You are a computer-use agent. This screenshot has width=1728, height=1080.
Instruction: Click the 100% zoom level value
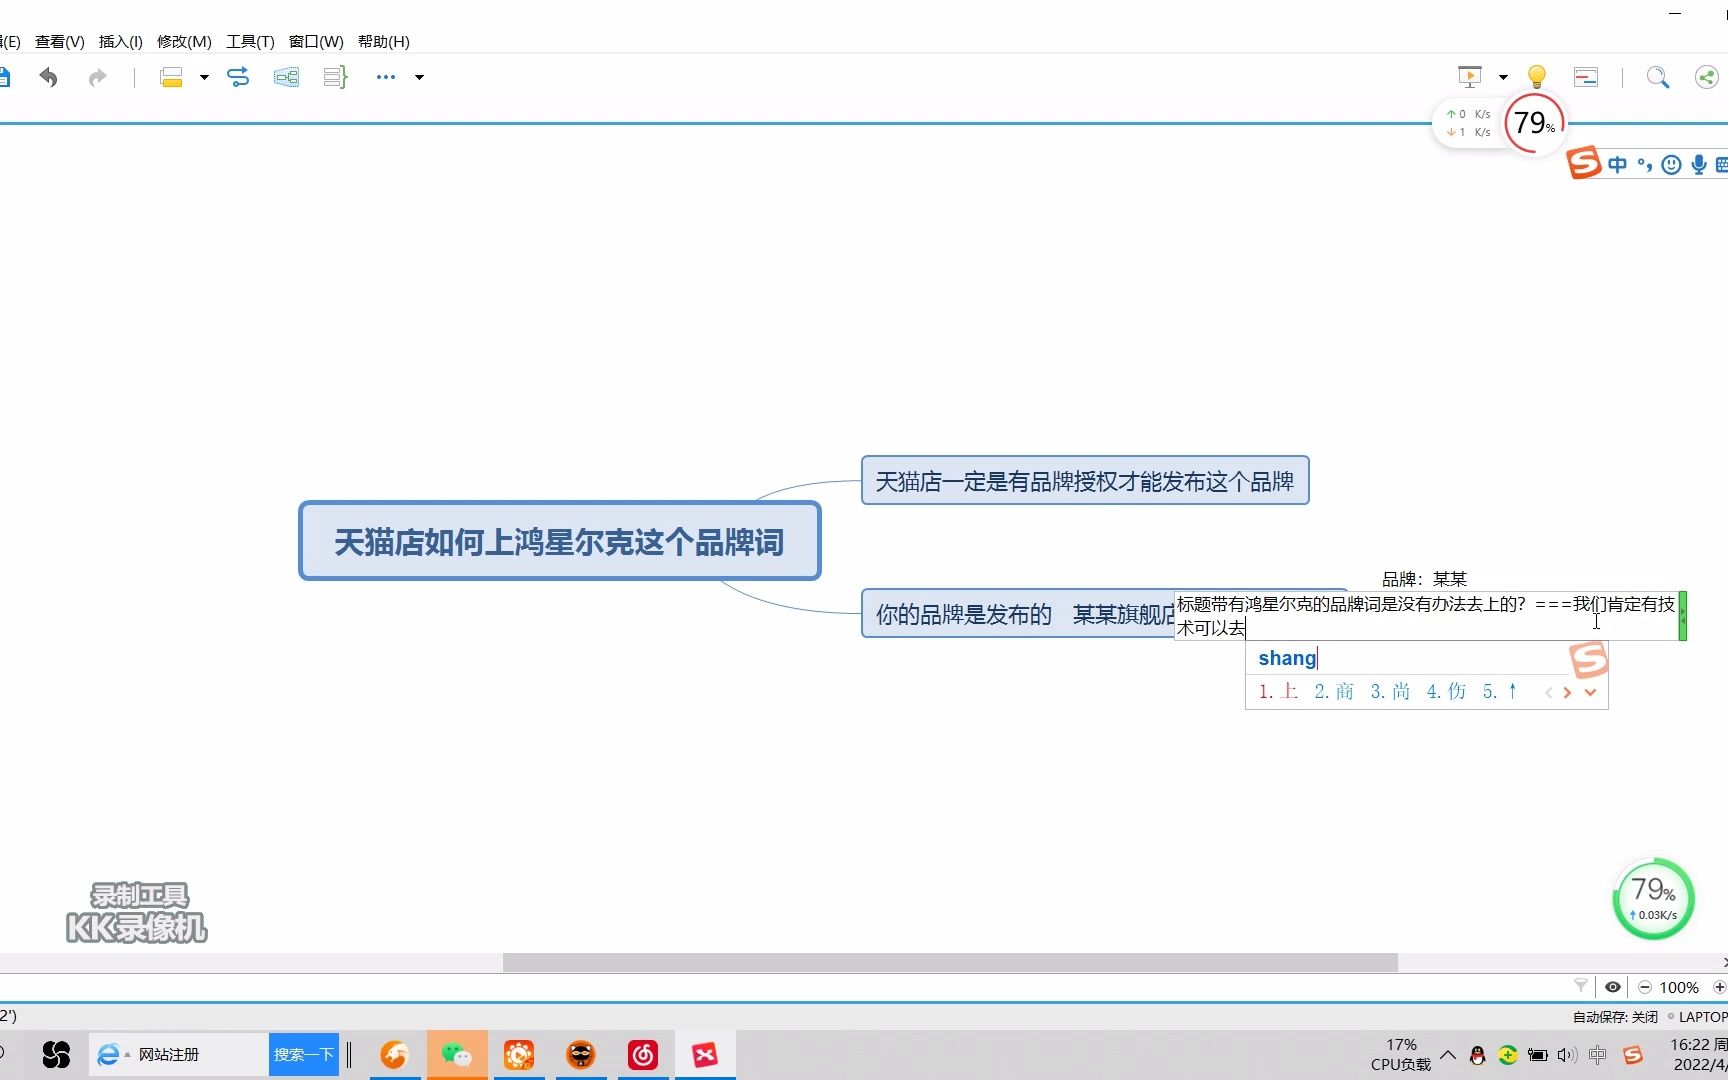tap(1679, 987)
